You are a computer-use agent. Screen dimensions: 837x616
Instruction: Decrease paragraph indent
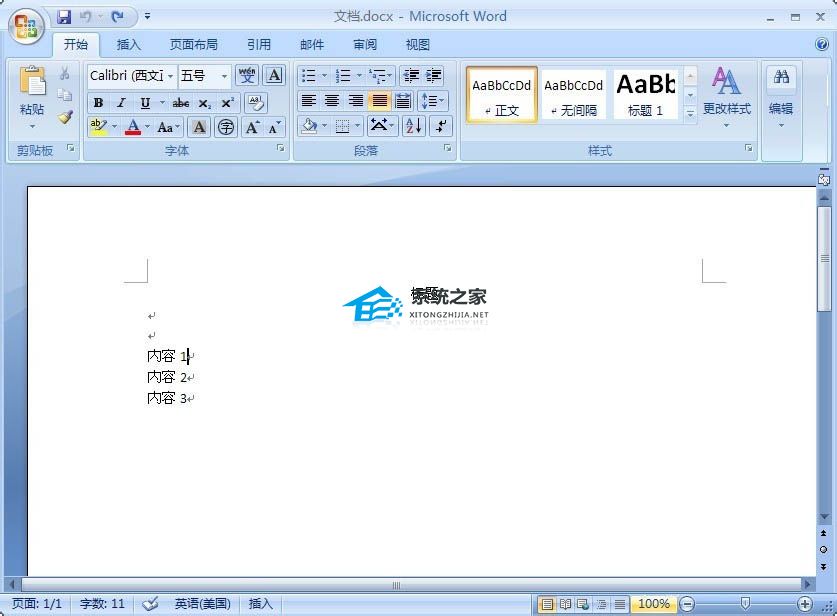(x=410, y=75)
